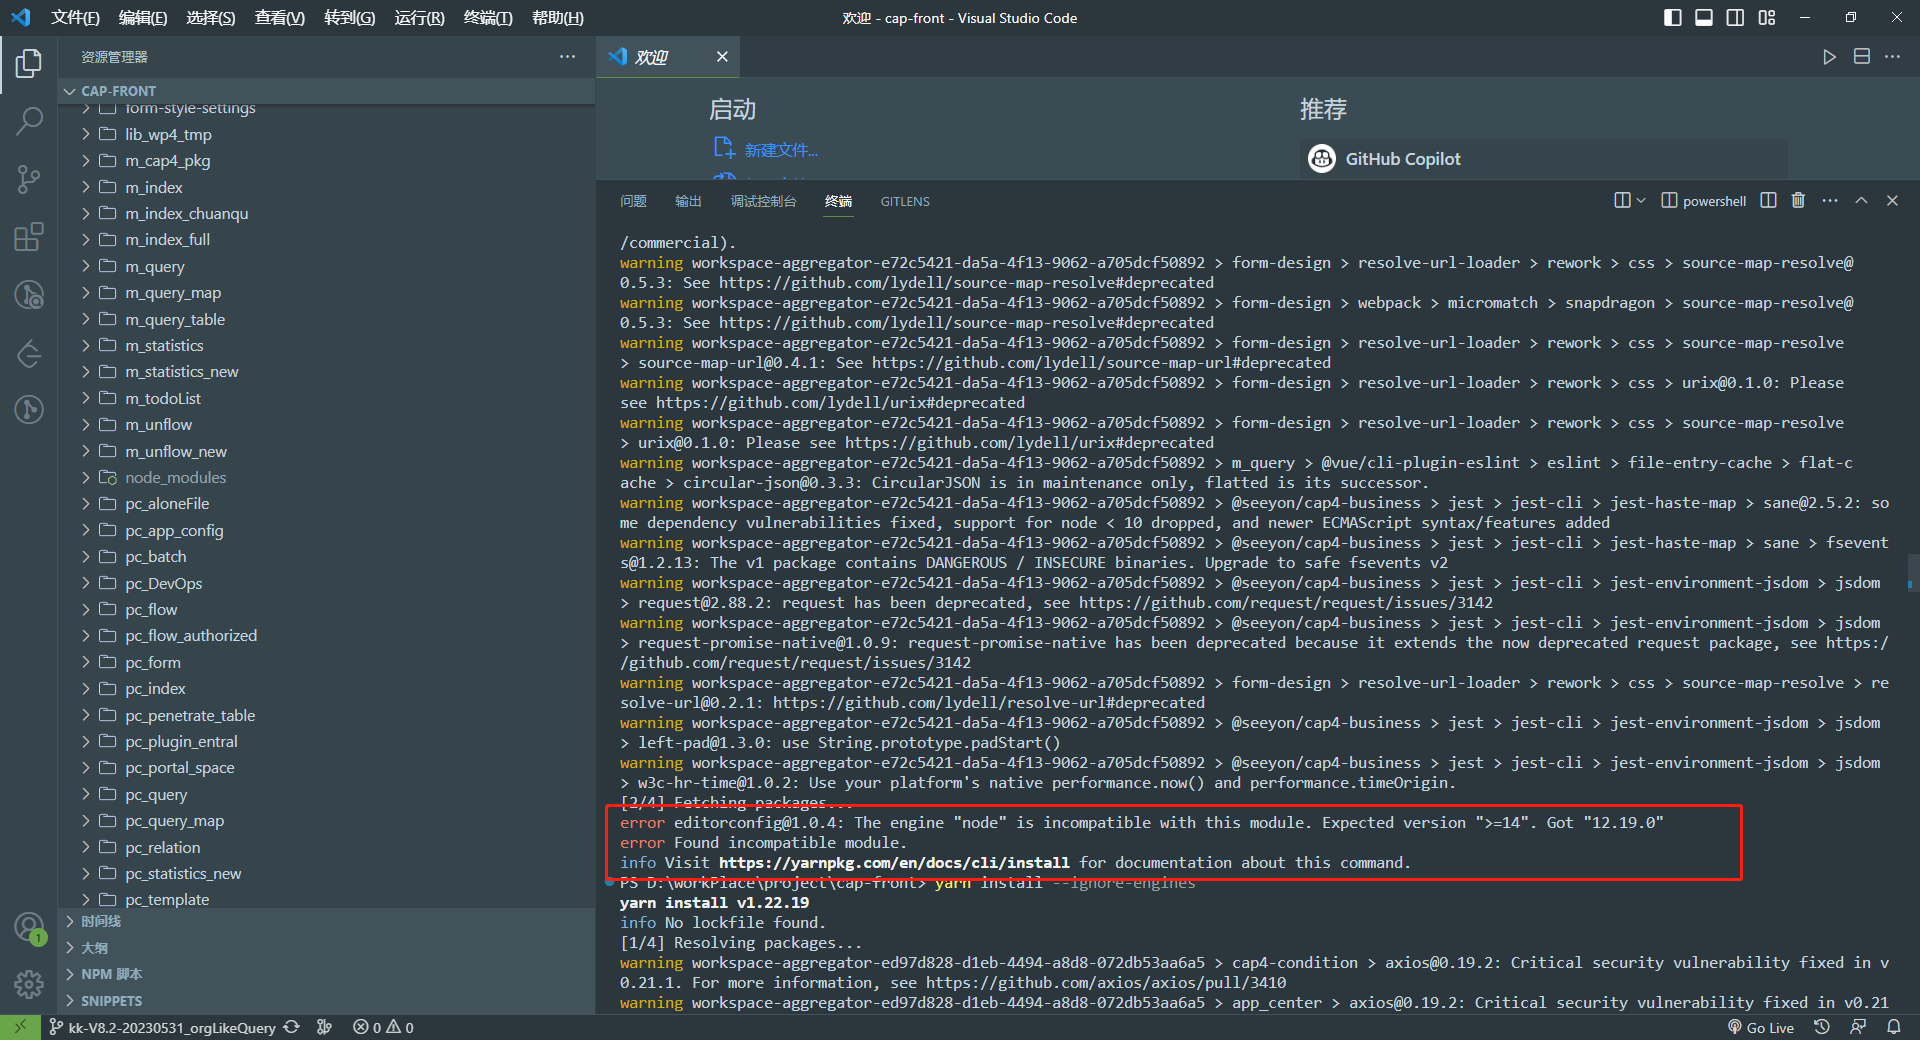Click the 新建文件... link
Viewport: 1920px width, 1040px height.
780,150
